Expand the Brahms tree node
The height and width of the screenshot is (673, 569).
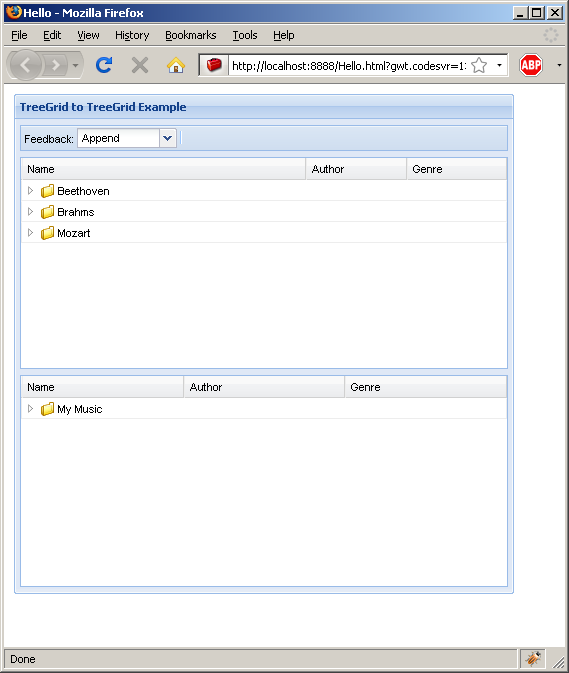coord(30,212)
